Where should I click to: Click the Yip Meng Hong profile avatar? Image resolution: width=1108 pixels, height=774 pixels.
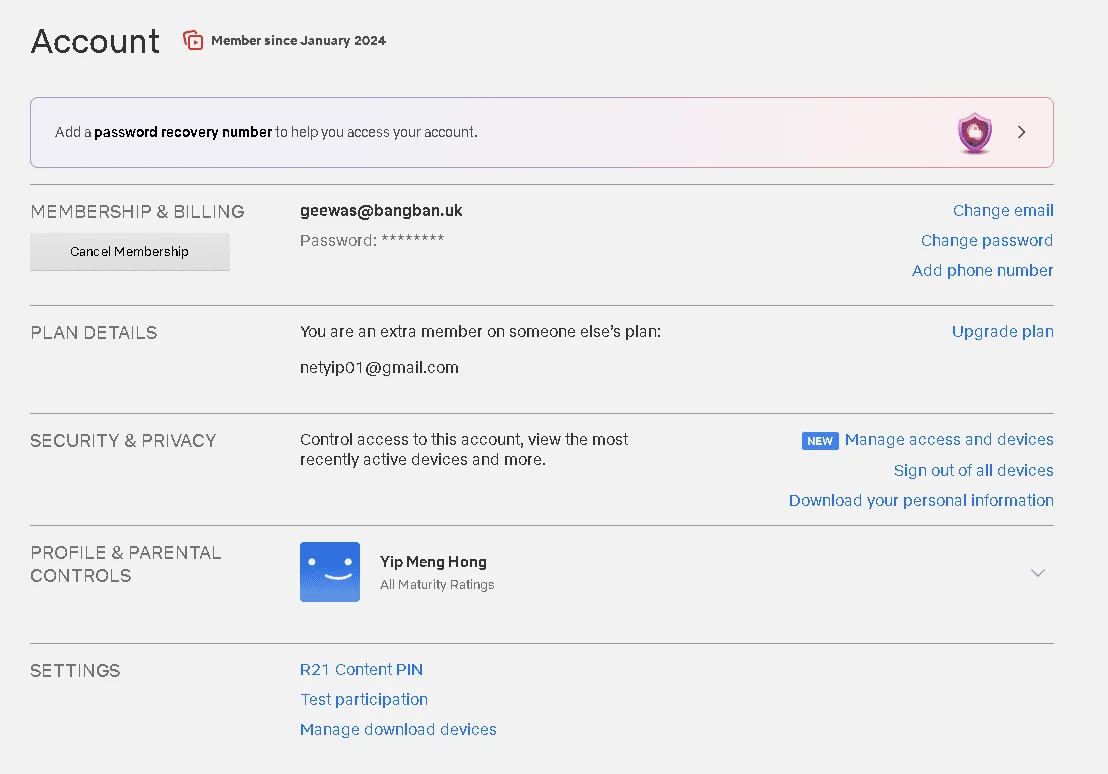[330, 572]
